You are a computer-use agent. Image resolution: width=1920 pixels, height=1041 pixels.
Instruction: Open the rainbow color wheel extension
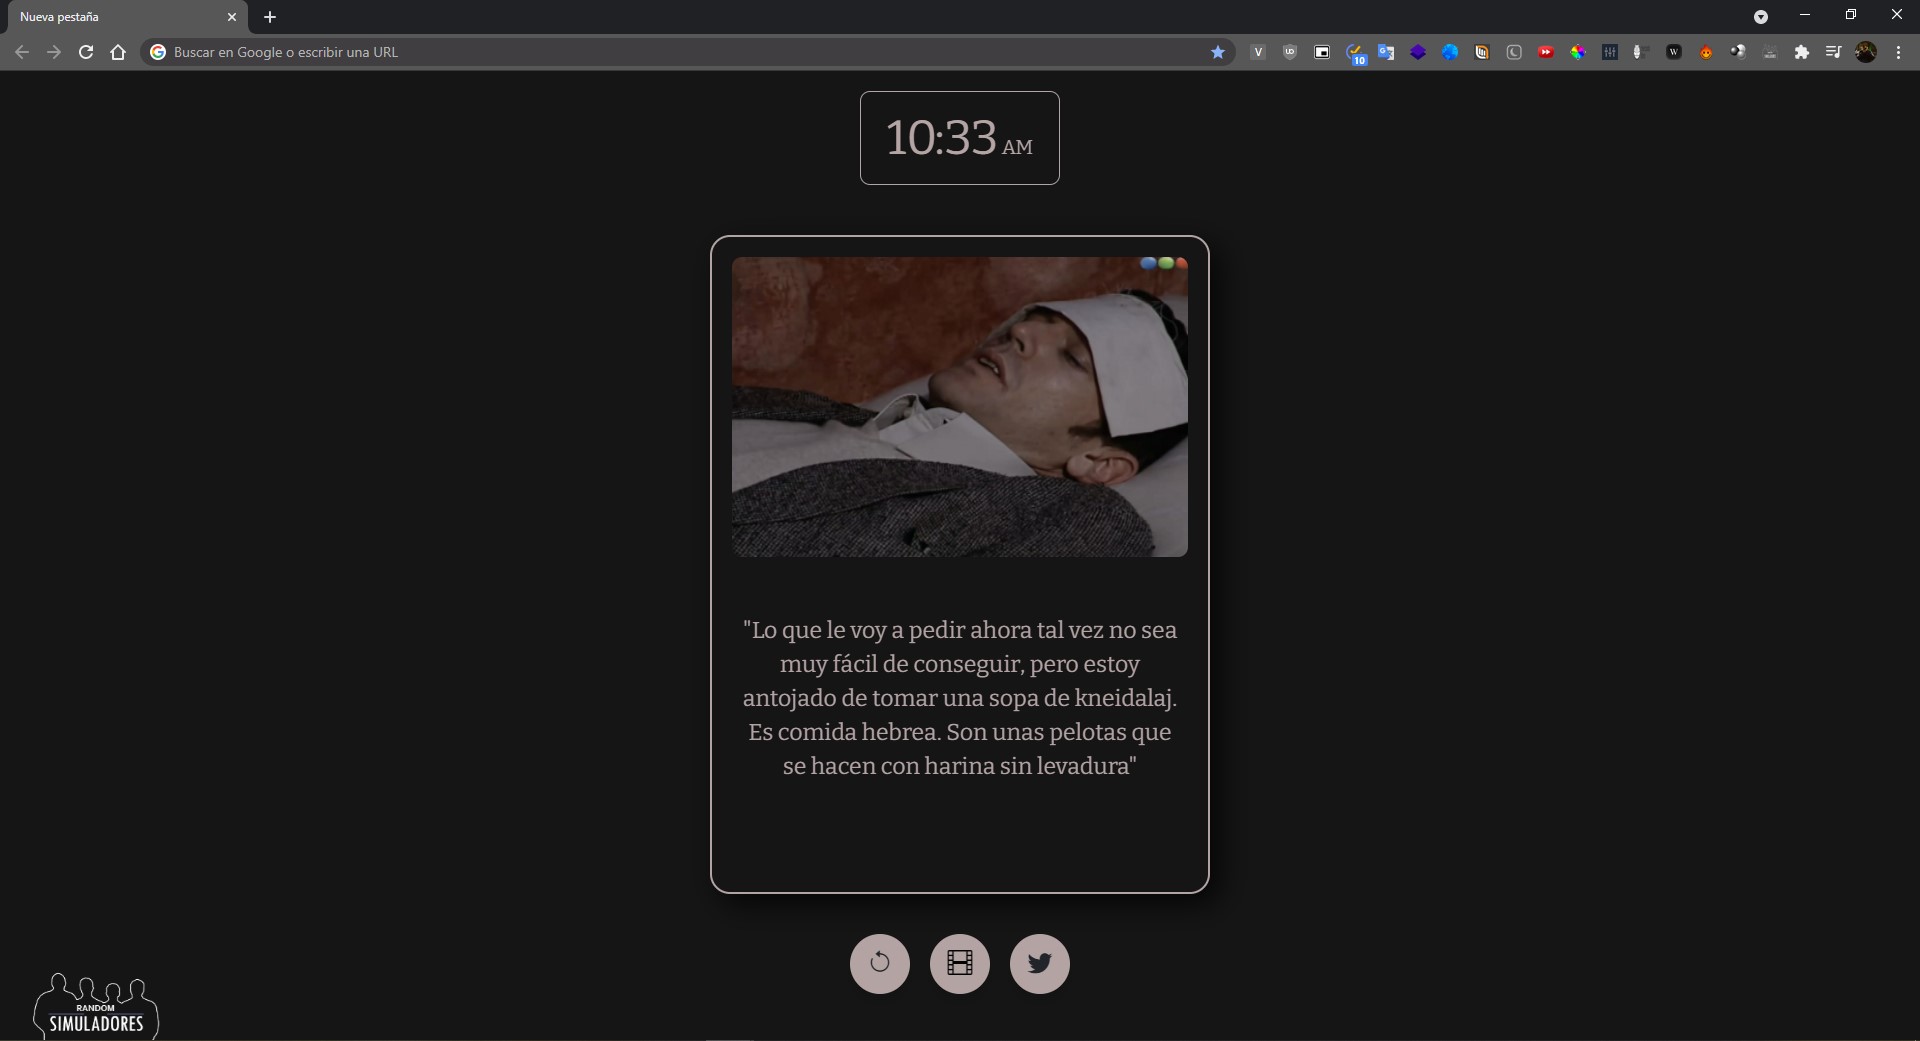click(x=1578, y=52)
